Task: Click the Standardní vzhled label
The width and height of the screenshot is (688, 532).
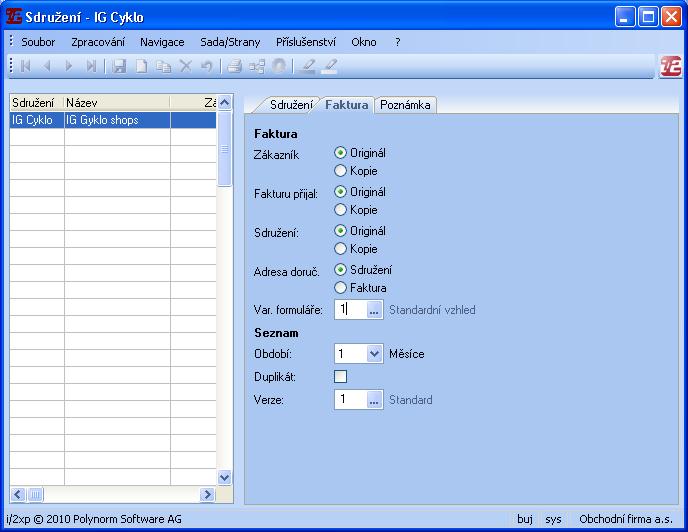Action: tap(432, 310)
